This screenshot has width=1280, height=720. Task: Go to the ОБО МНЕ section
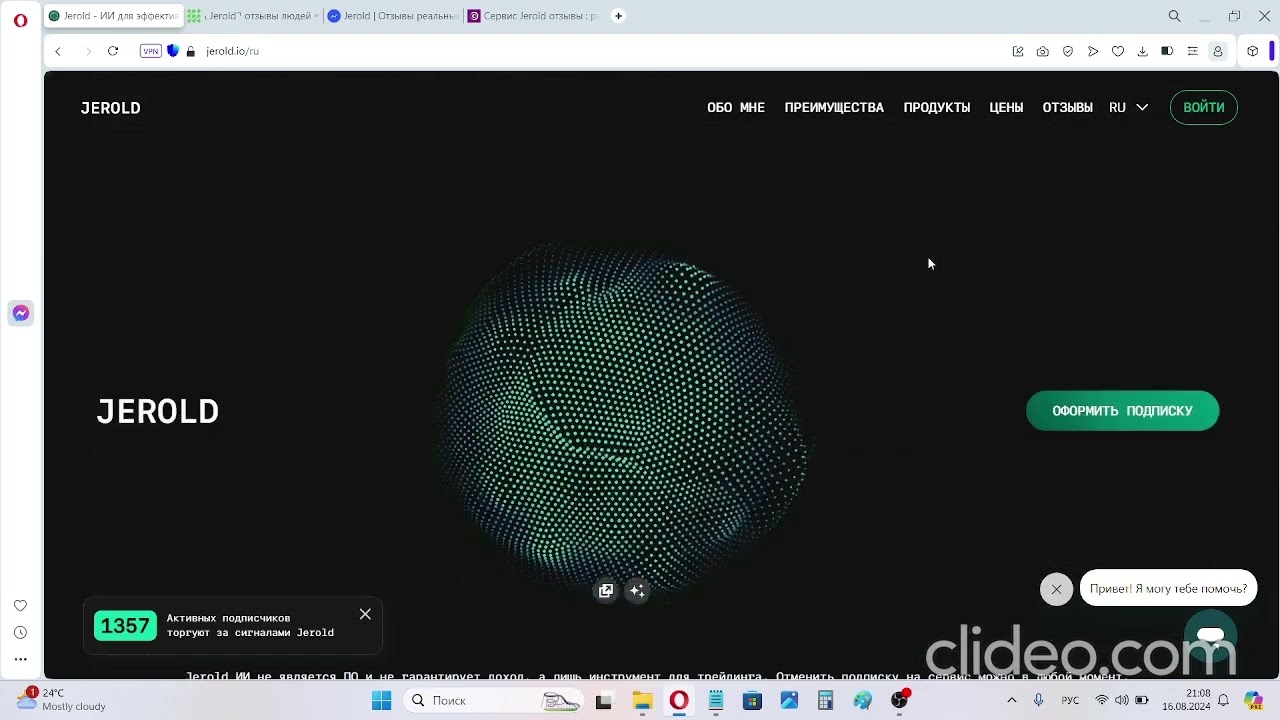point(736,108)
